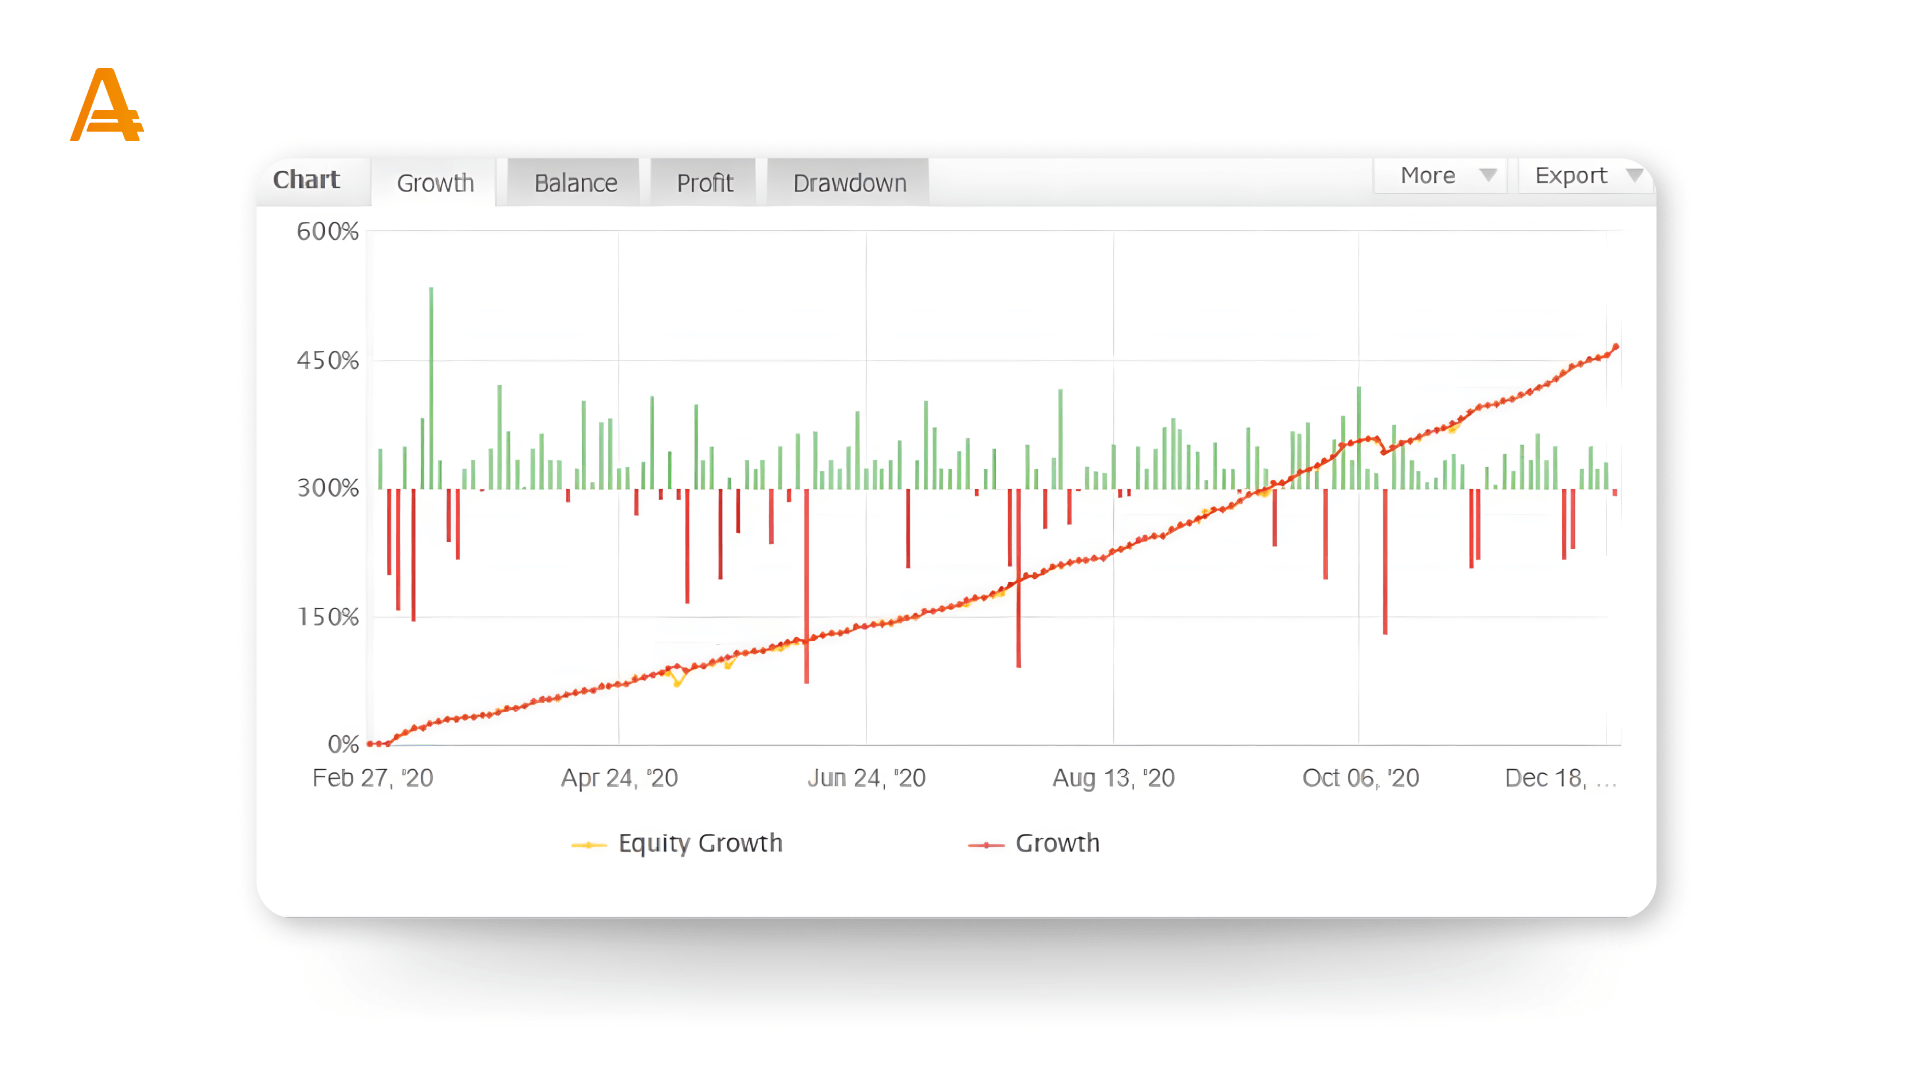Switch to the Drawdown tab

click(849, 183)
